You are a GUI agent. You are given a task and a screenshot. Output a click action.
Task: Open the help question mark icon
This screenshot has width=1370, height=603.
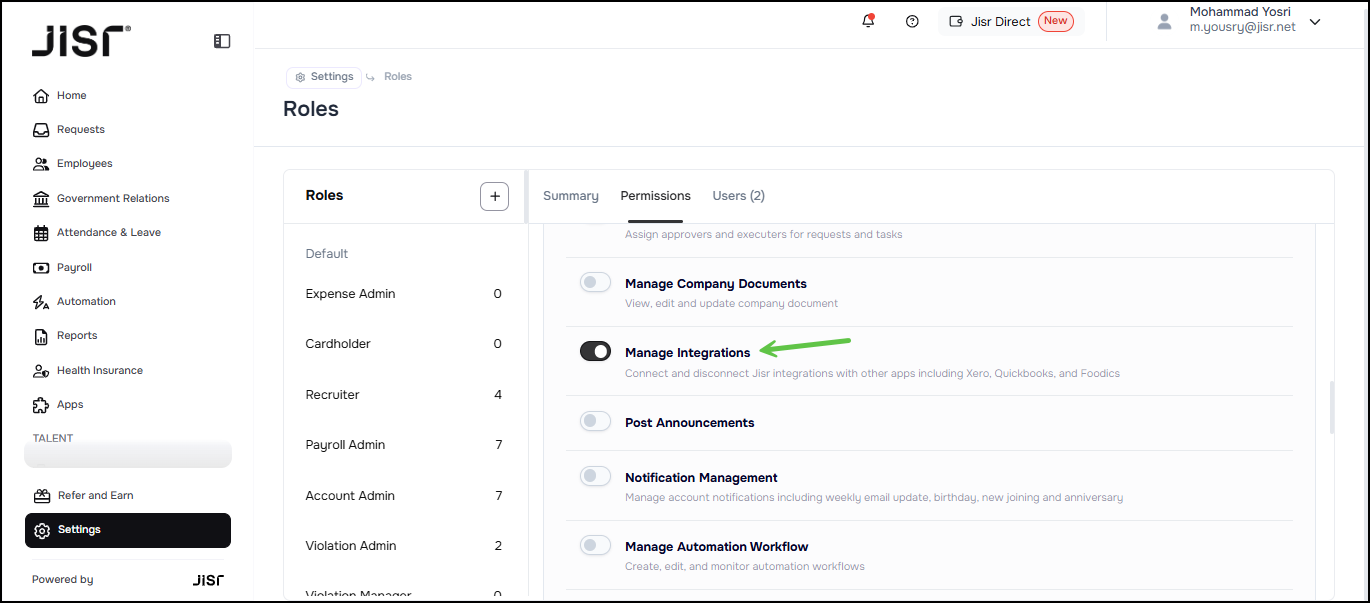912,21
